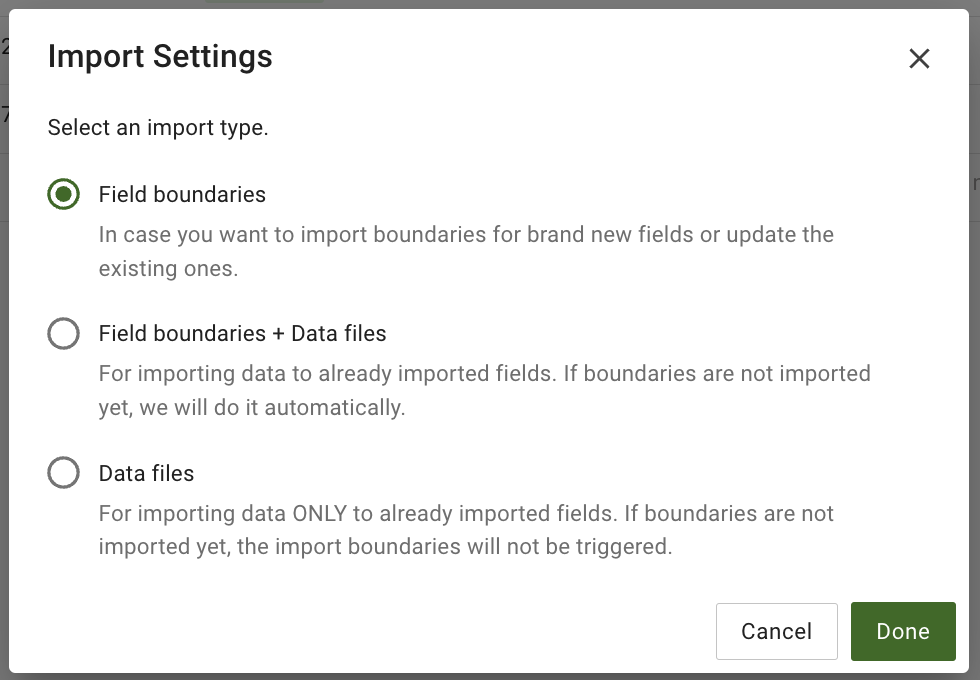Select the Field boundaries radio button
Viewport: 980px width, 680px height.
coord(63,194)
